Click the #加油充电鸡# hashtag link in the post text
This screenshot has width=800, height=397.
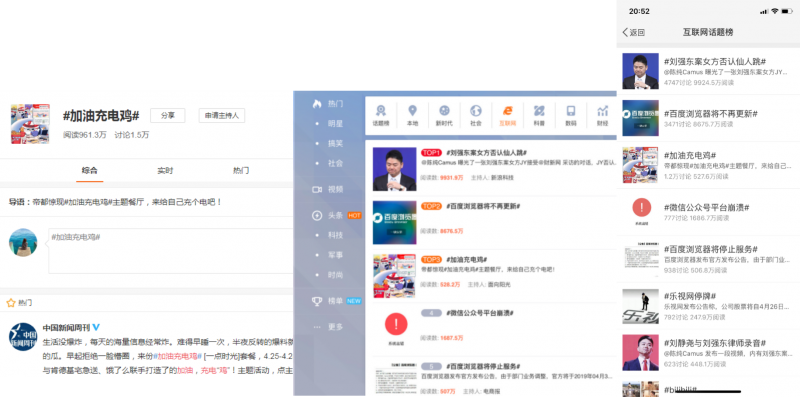pos(178,356)
